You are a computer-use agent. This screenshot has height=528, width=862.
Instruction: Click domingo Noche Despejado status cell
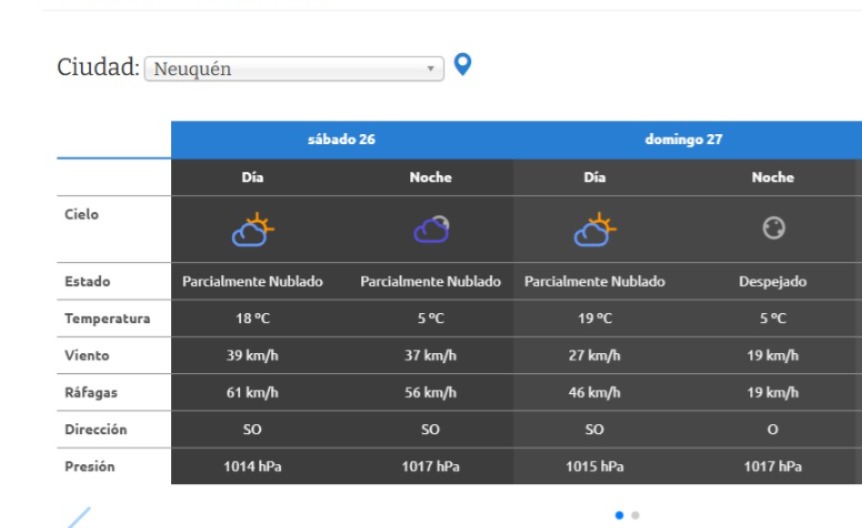[772, 282]
